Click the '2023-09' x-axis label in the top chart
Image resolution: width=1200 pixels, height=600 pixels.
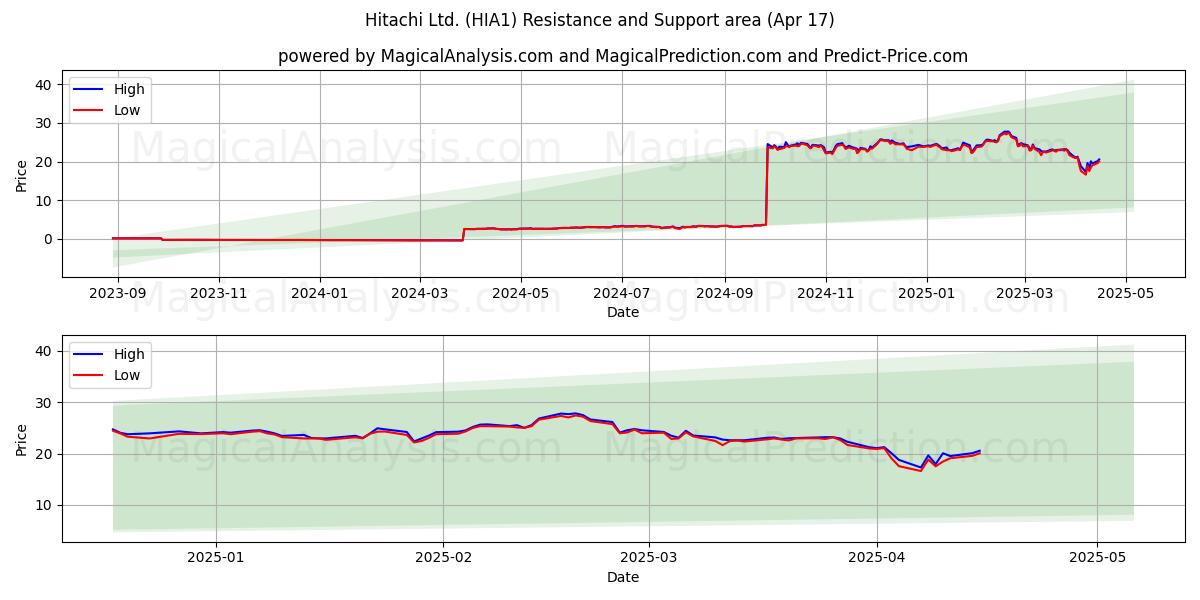point(118,293)
